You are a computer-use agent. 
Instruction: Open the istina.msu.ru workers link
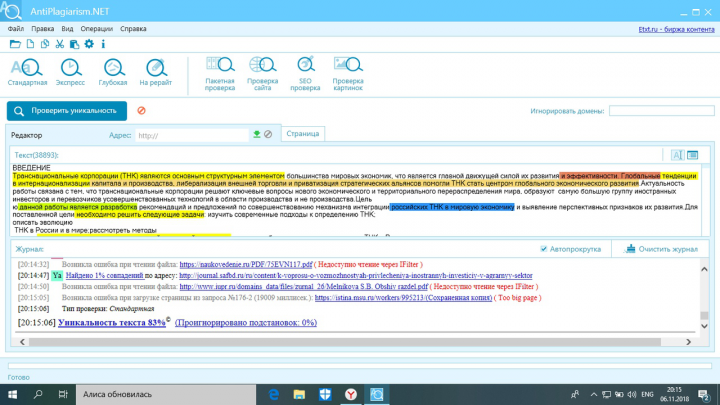403,298
